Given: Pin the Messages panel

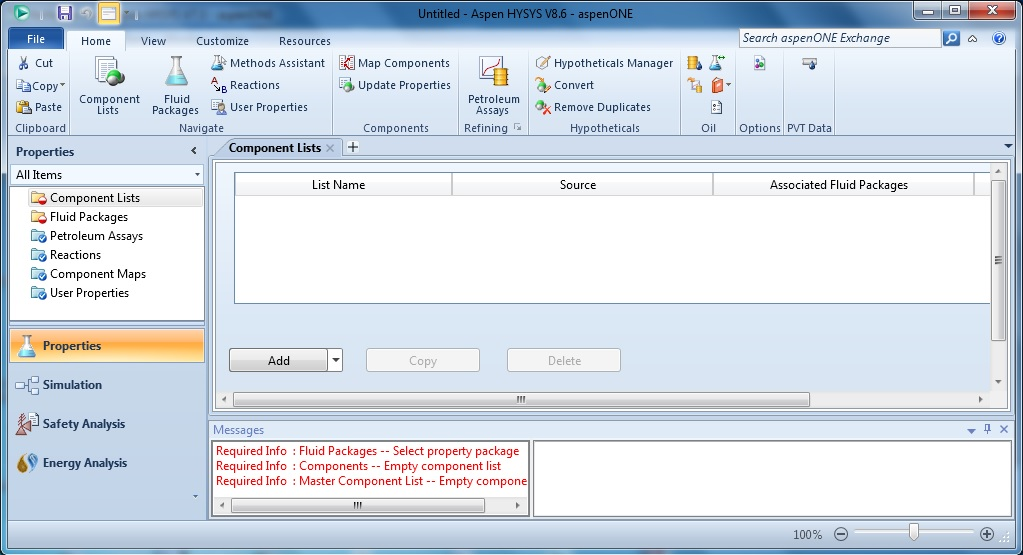Looking at the screenshot, I should (x=987, y=429).
